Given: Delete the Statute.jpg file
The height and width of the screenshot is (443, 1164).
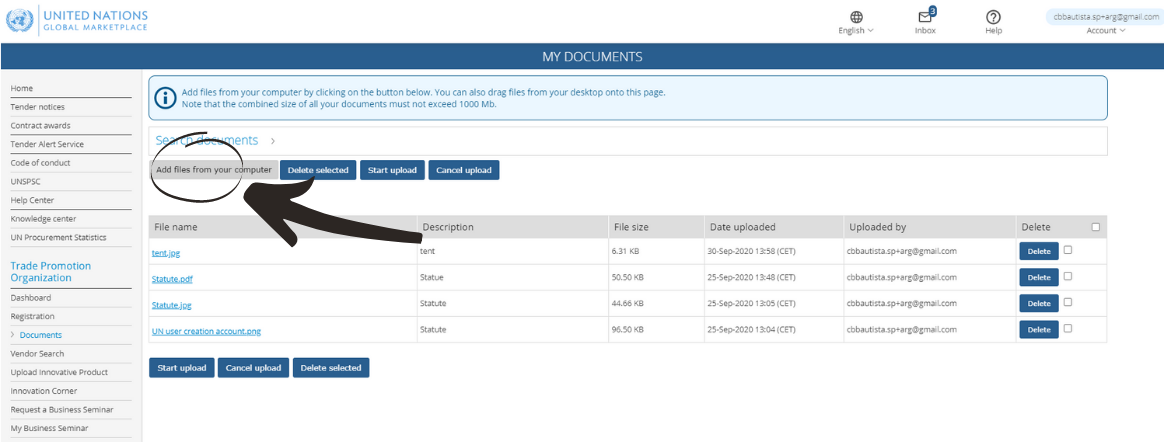Looking at the screenshot, I should pos(1039,303).
